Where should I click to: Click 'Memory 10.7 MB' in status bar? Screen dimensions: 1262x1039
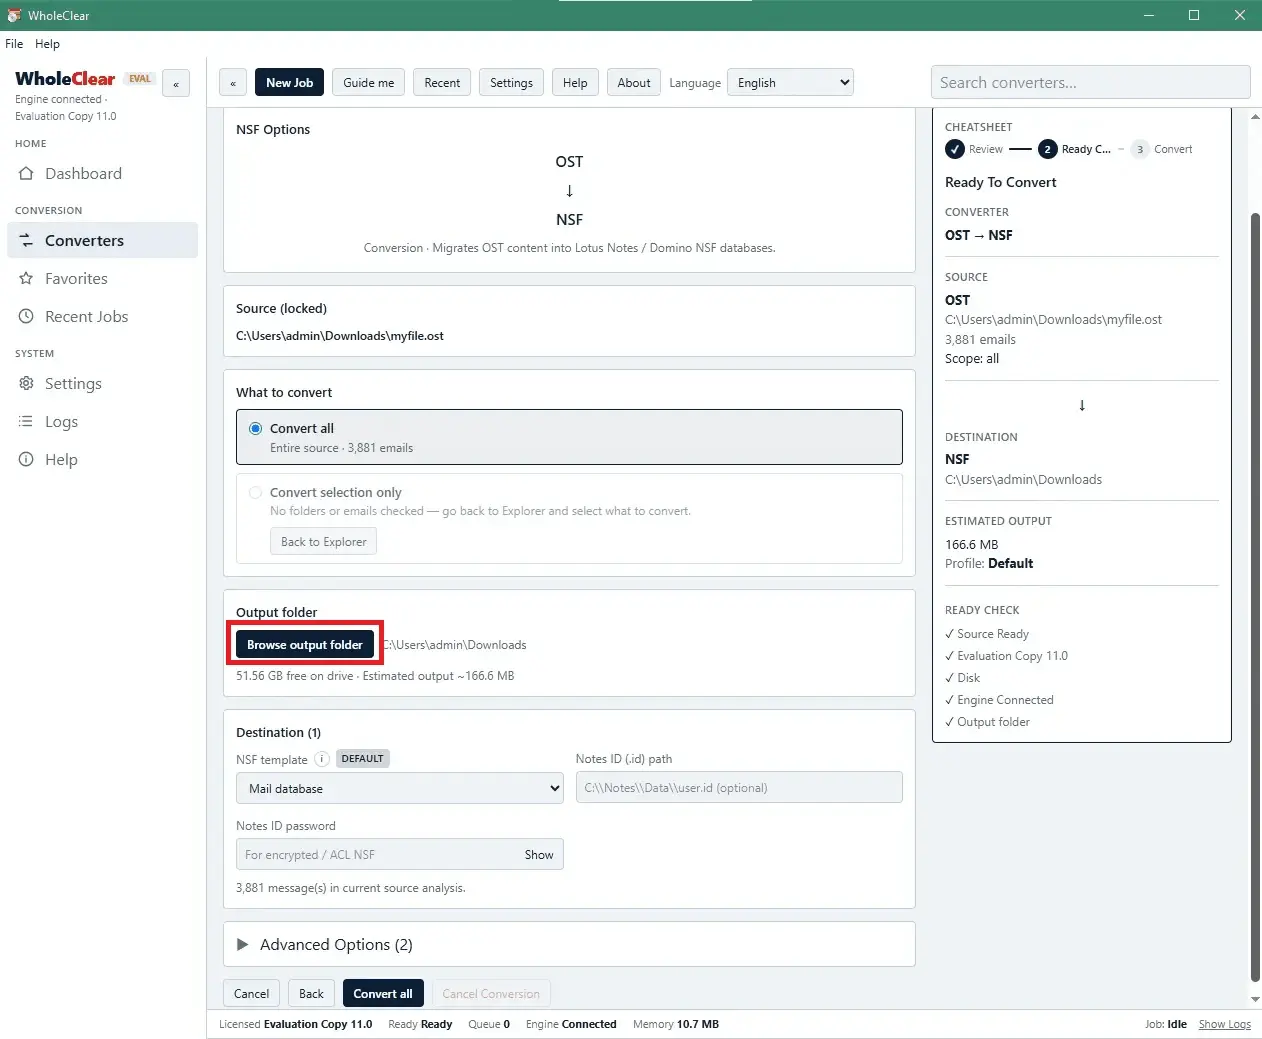coord(676,1024)
